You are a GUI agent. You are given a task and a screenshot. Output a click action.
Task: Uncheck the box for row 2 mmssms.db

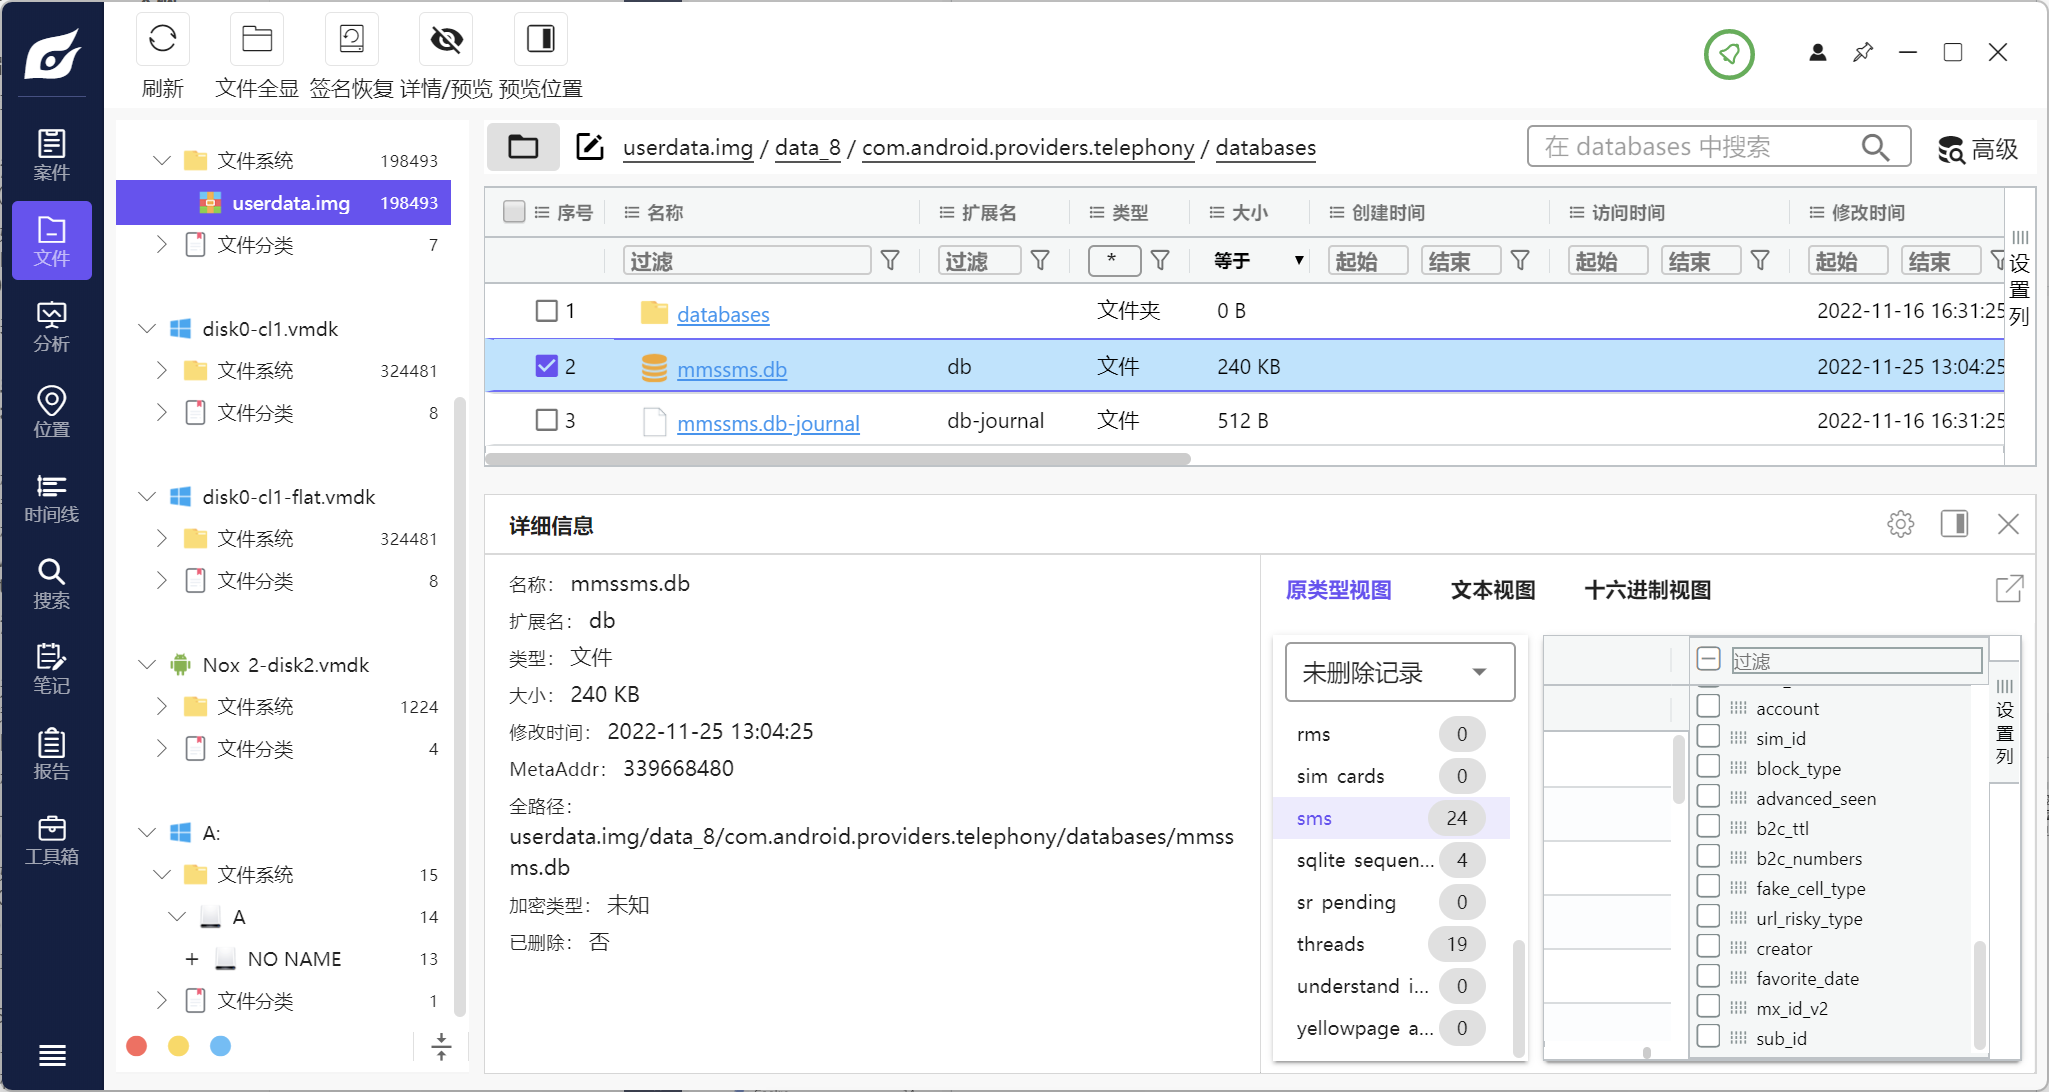546,366
